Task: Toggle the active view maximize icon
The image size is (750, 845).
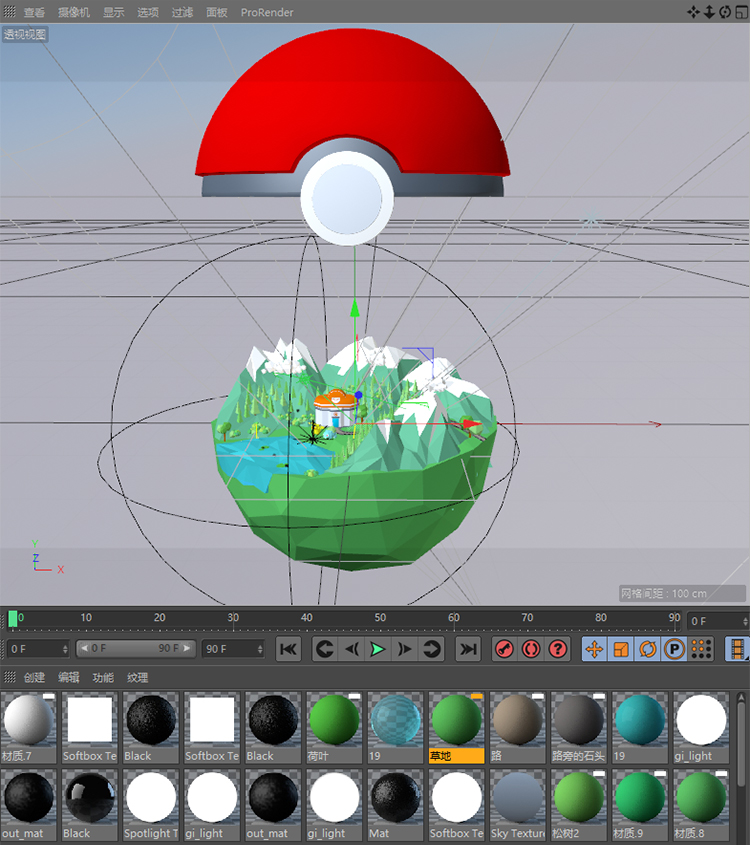Action: coord(741,12)
